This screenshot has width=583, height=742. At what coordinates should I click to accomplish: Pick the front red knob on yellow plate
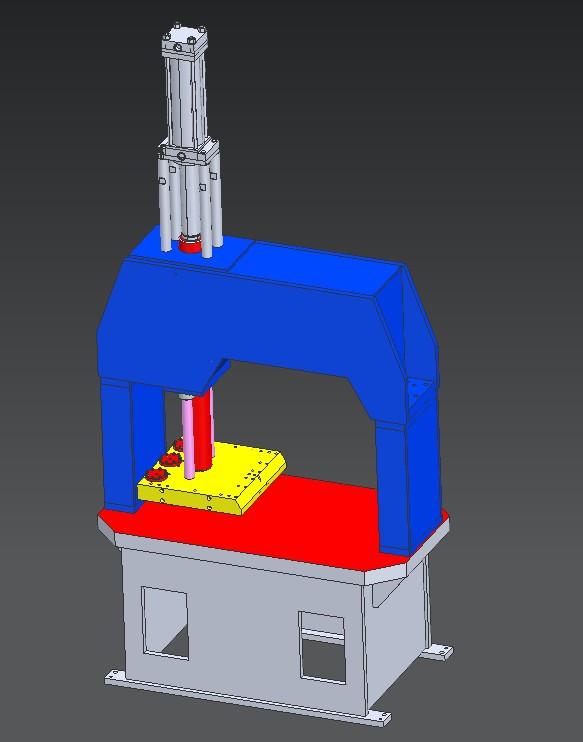(156, 475)
